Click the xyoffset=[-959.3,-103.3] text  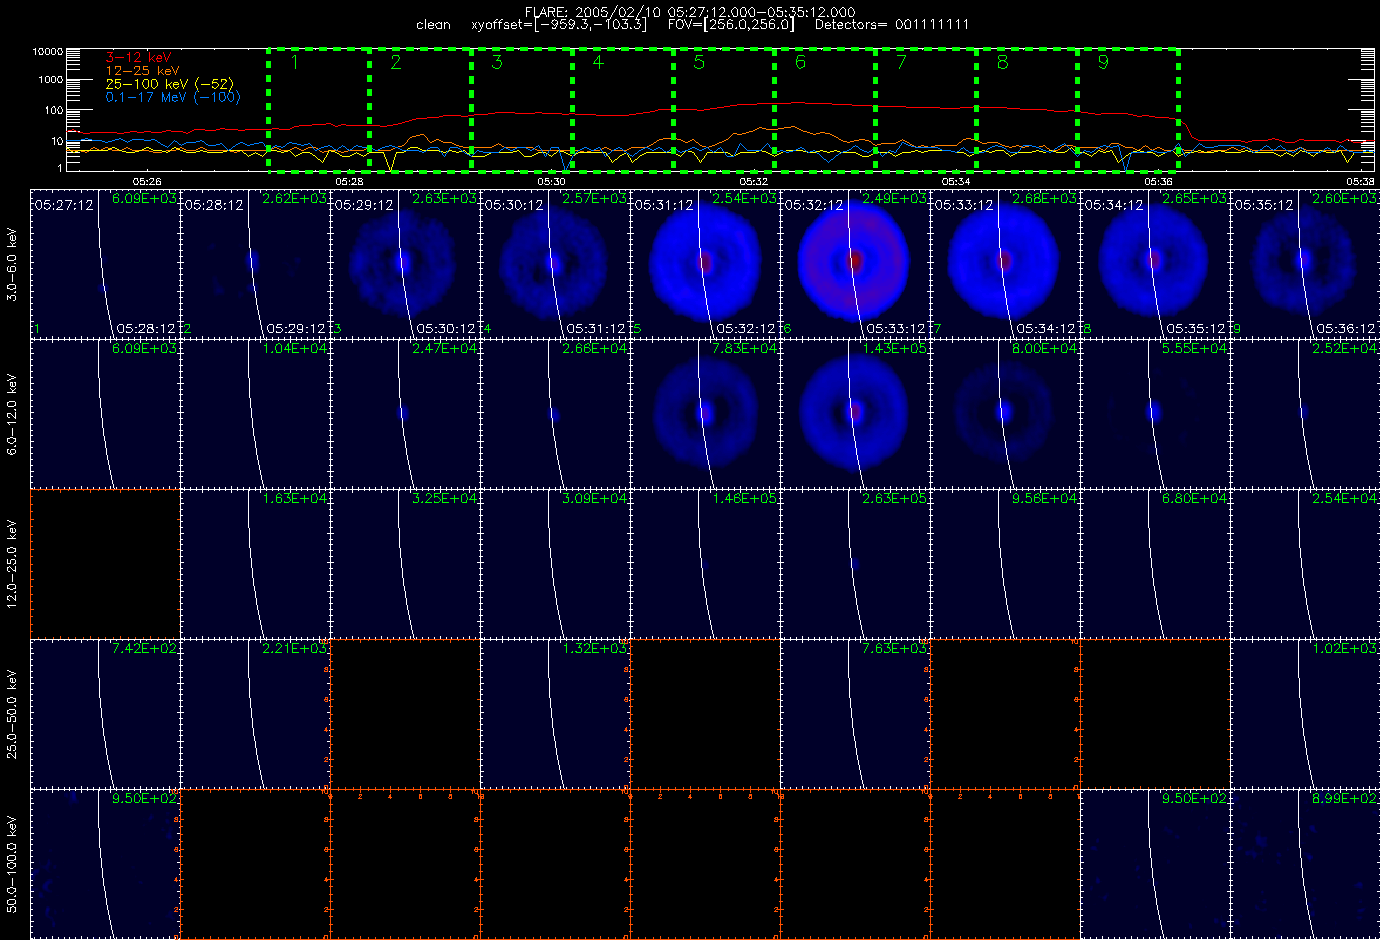pos(559,25)
